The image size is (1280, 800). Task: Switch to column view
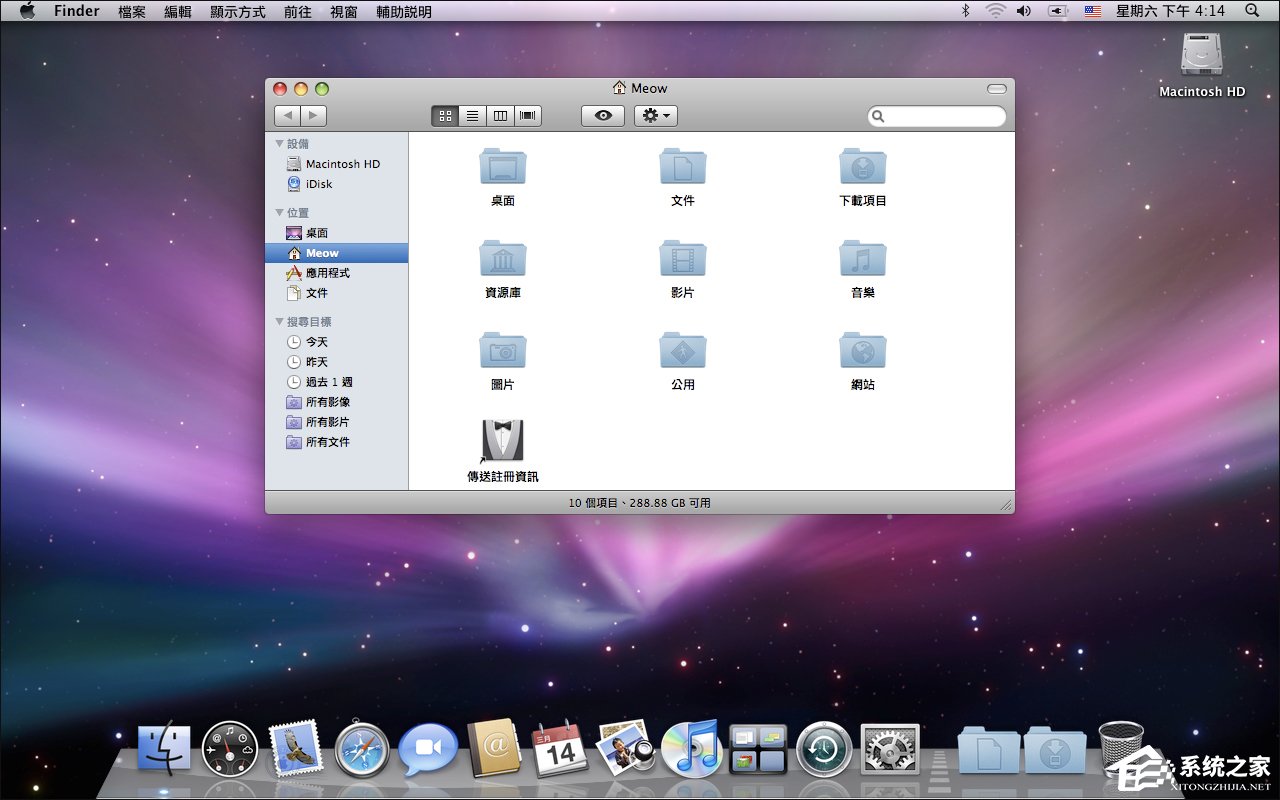[500, 115]
